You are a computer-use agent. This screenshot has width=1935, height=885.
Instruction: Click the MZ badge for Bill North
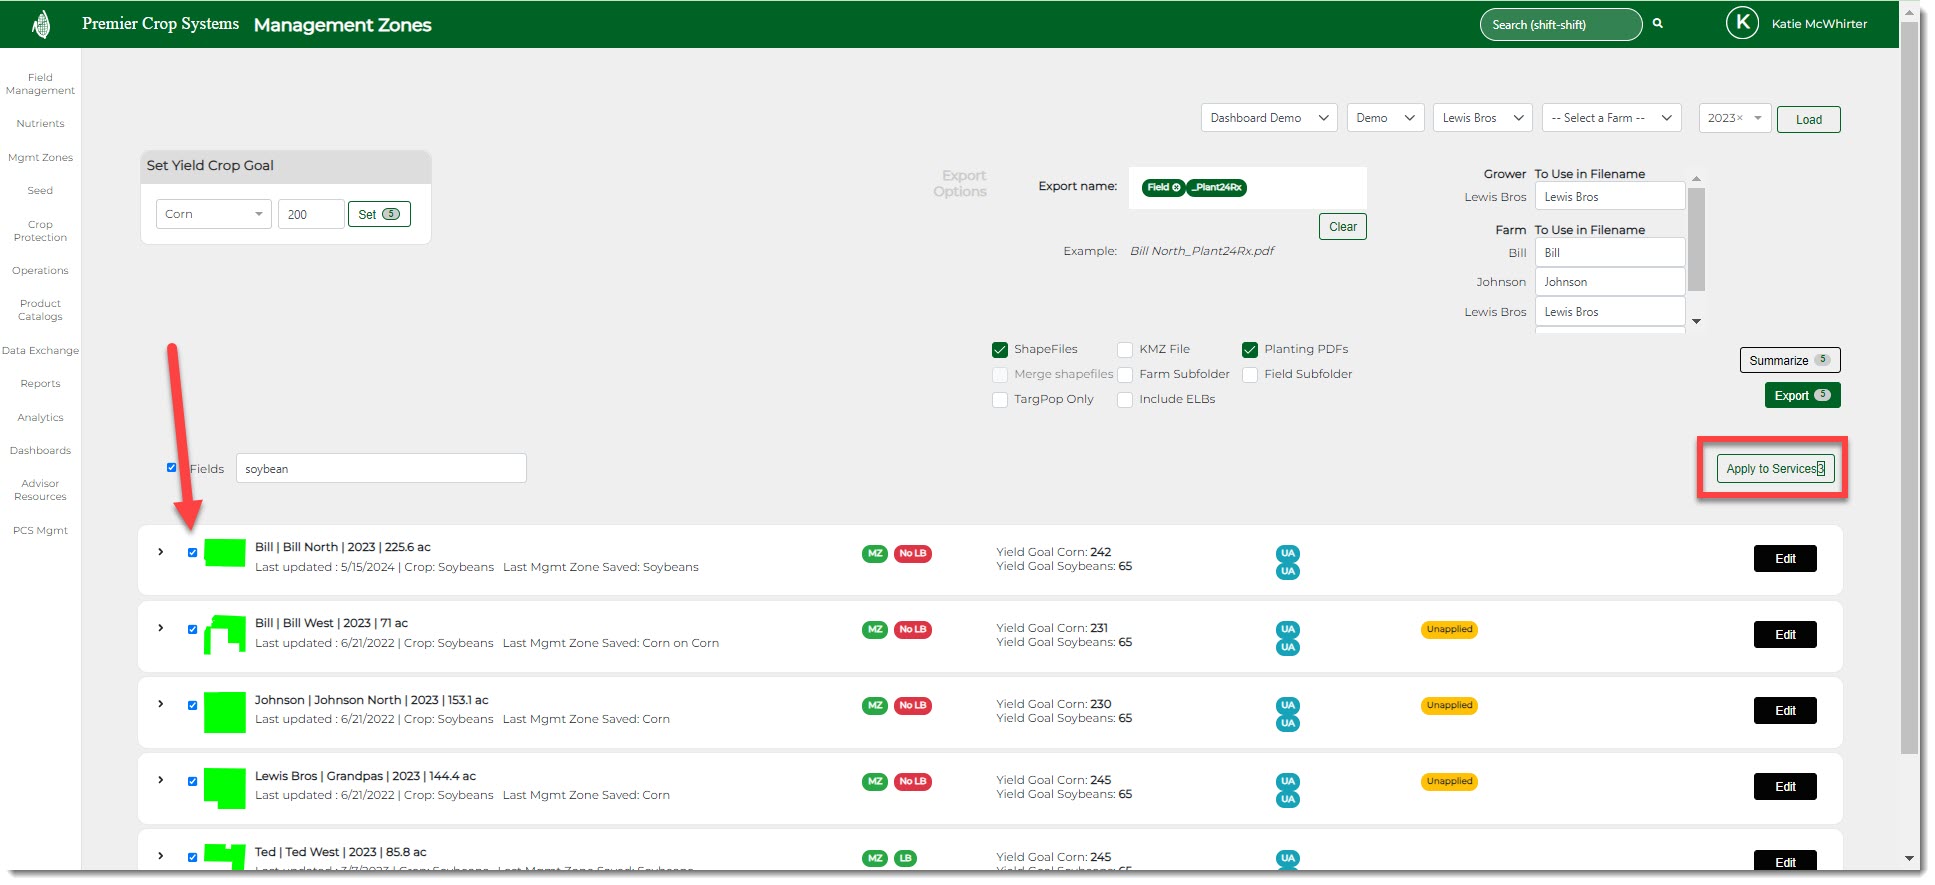[874, 553]
